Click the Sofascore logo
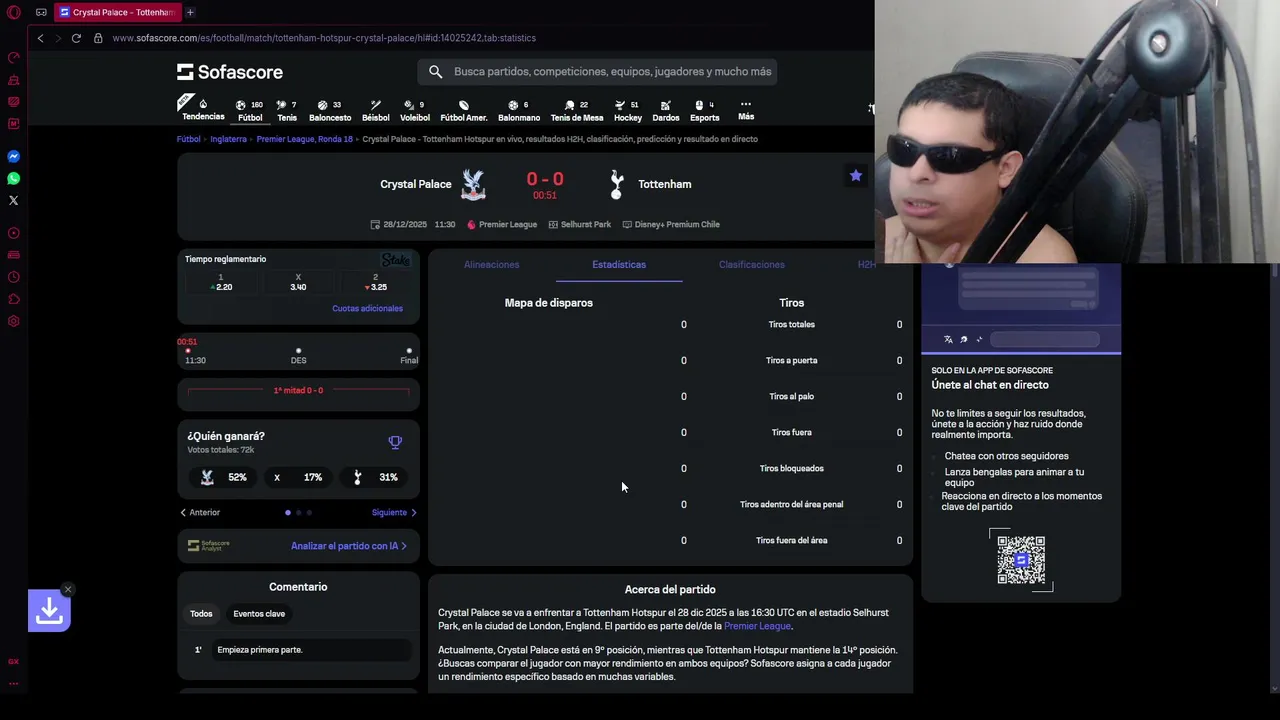The image size is (1280, 720). coord(230,72)
